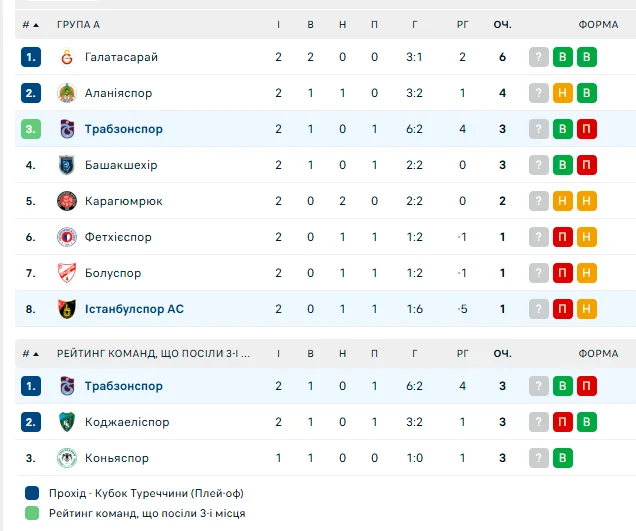The image size is (636, 531).
Task: Click the ФОРМА header in Group A
Action: [598, 24]
